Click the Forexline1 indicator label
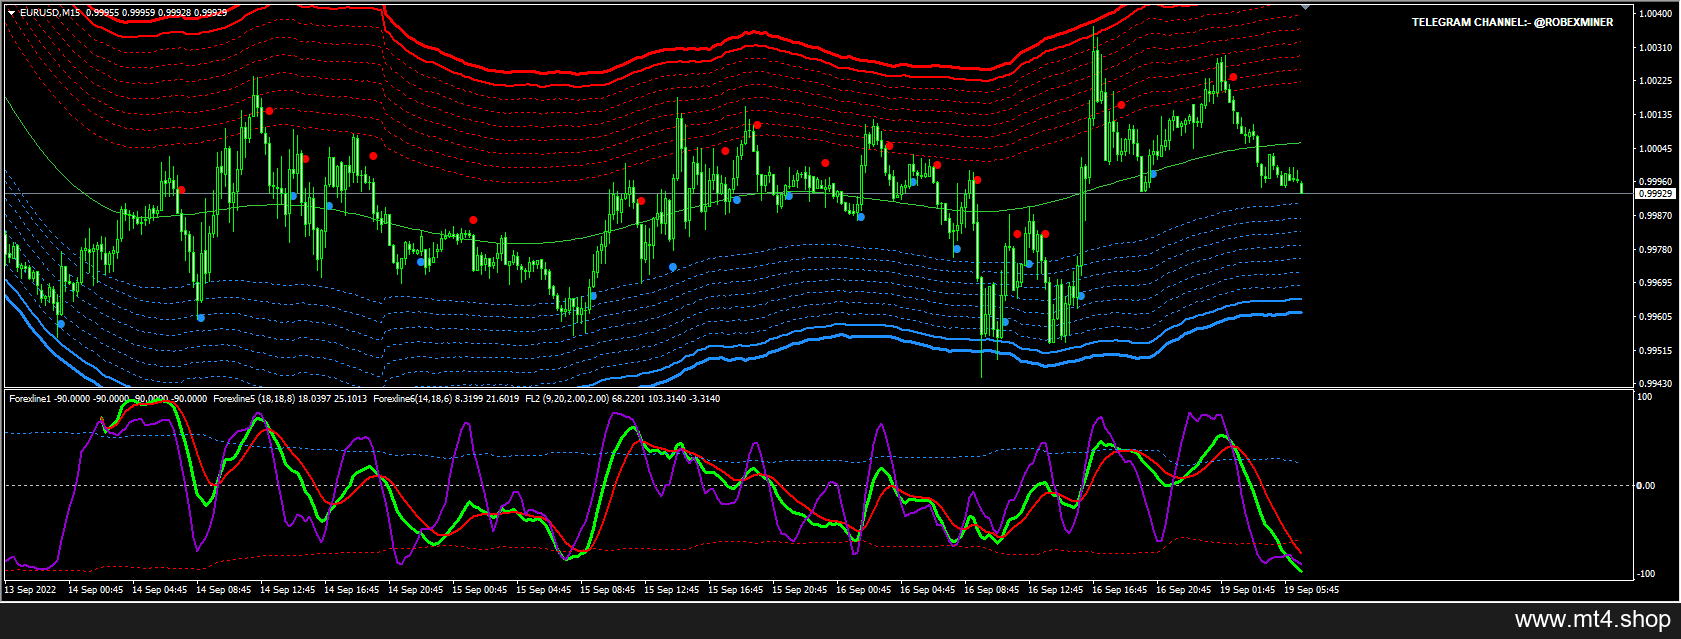Image resolution: width=1681 pixels, height=639 pixels. pyautogui.click(x=30, y=399)
